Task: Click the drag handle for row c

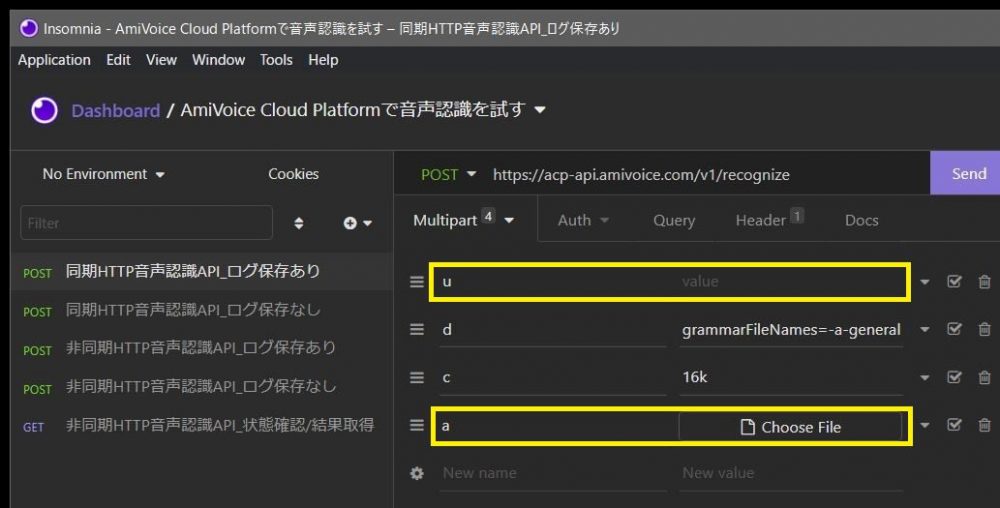Action: click(416, 377)
